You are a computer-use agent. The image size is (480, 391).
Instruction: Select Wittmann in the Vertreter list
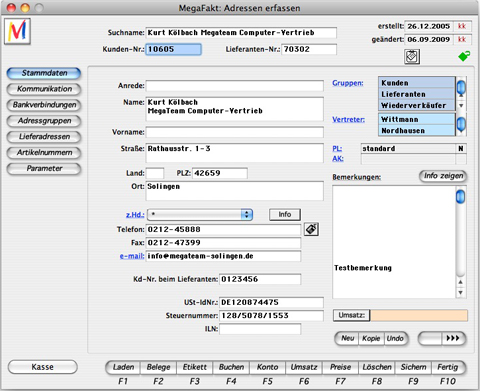click(417, 119)
